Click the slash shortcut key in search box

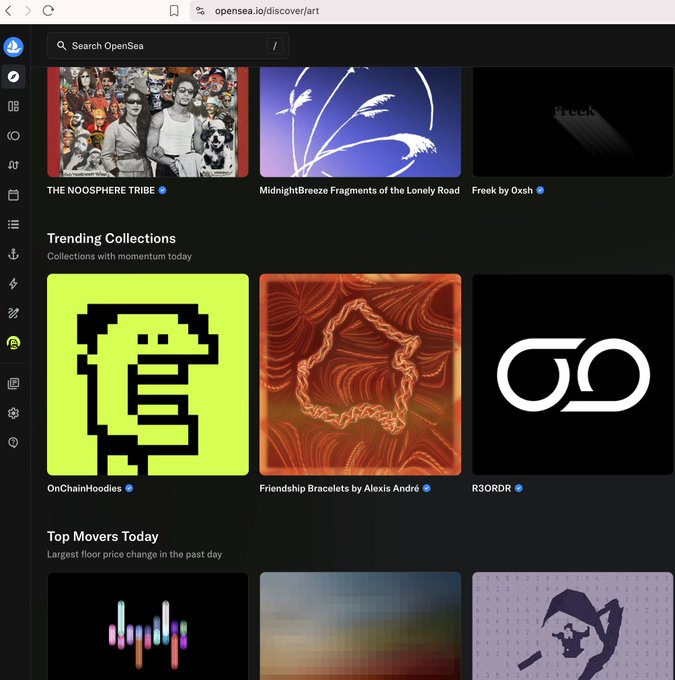[275, 46]
